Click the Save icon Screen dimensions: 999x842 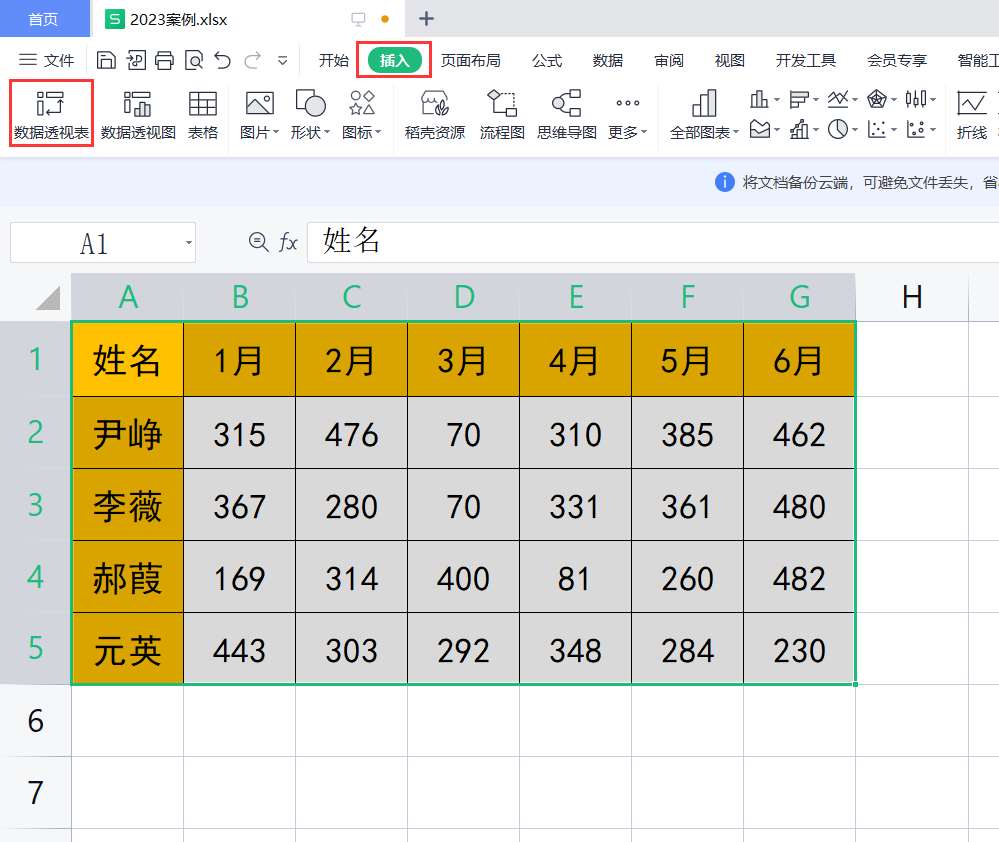click(107, 60)
